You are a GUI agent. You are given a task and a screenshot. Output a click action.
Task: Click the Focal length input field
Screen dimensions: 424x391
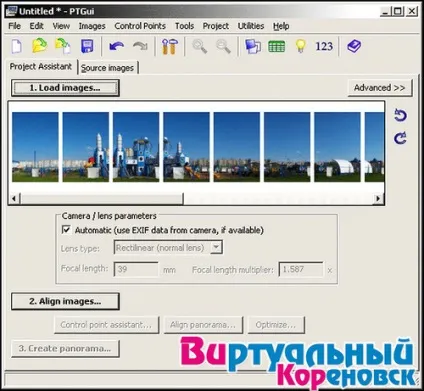tap(136, 269)
